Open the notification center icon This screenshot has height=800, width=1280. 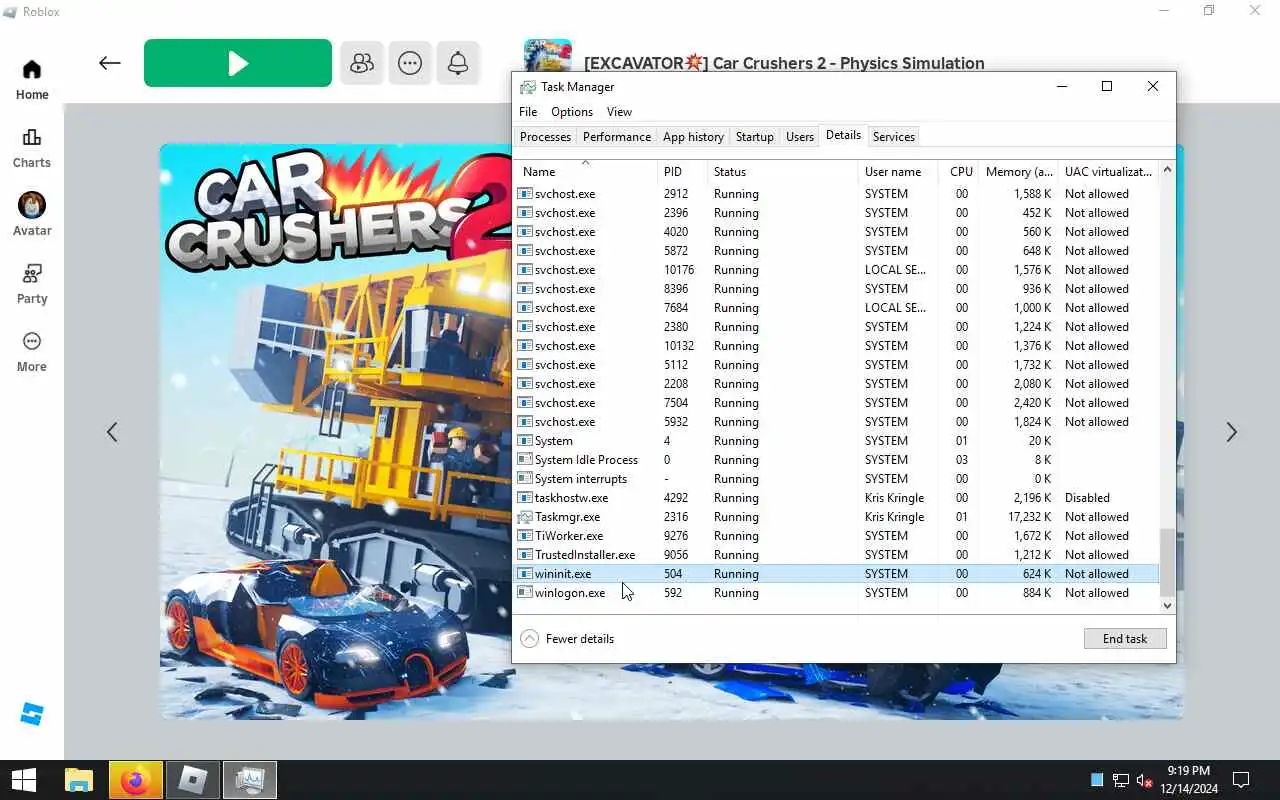pos(1241,780)
